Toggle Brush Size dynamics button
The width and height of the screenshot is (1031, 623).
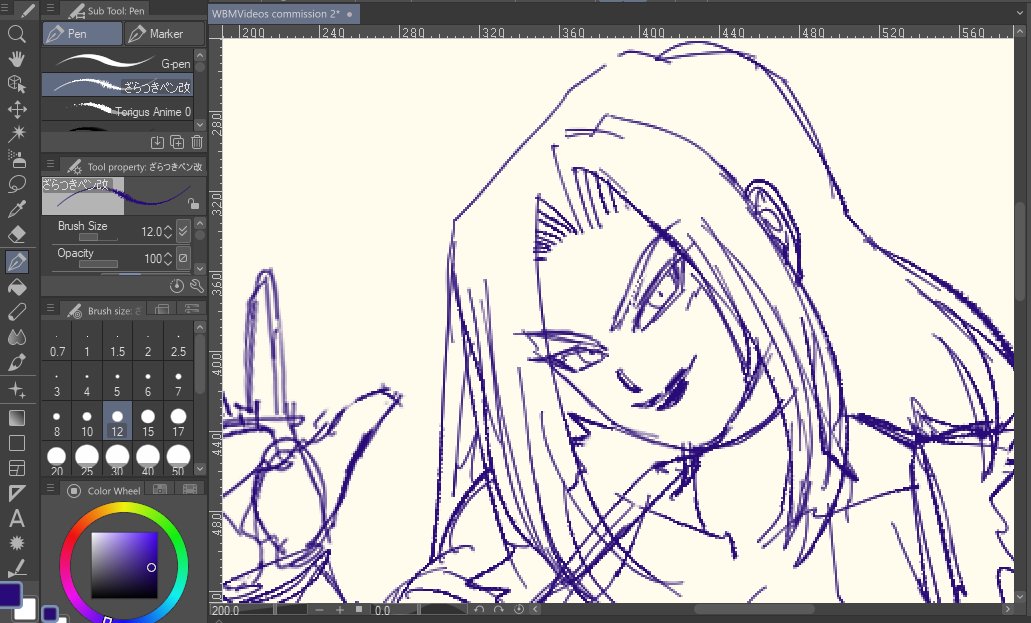pyautogui.click(x=183, y=231)
